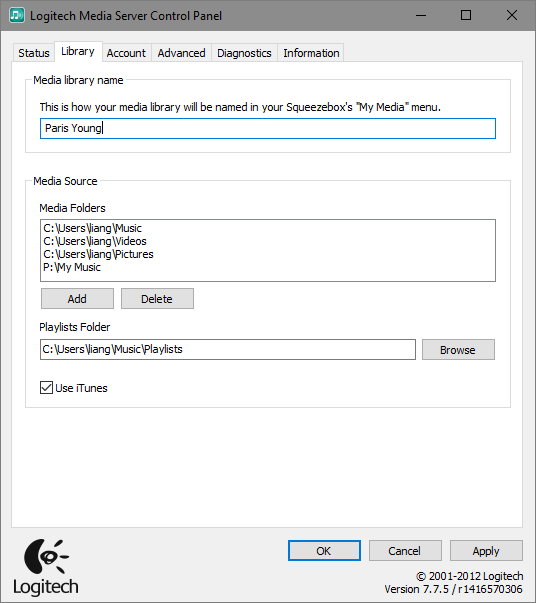Image resolution: width=536 pixels, height=603 pixels.
Task: Open the Information tab
Action: coord(311,53)
